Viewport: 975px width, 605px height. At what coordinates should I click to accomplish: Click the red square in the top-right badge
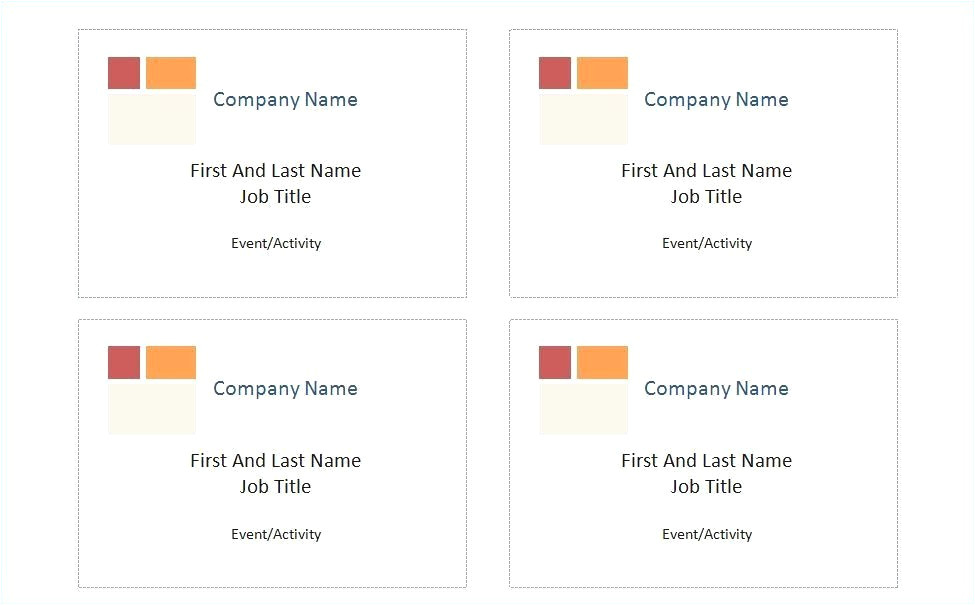click(x=555, y=73)
